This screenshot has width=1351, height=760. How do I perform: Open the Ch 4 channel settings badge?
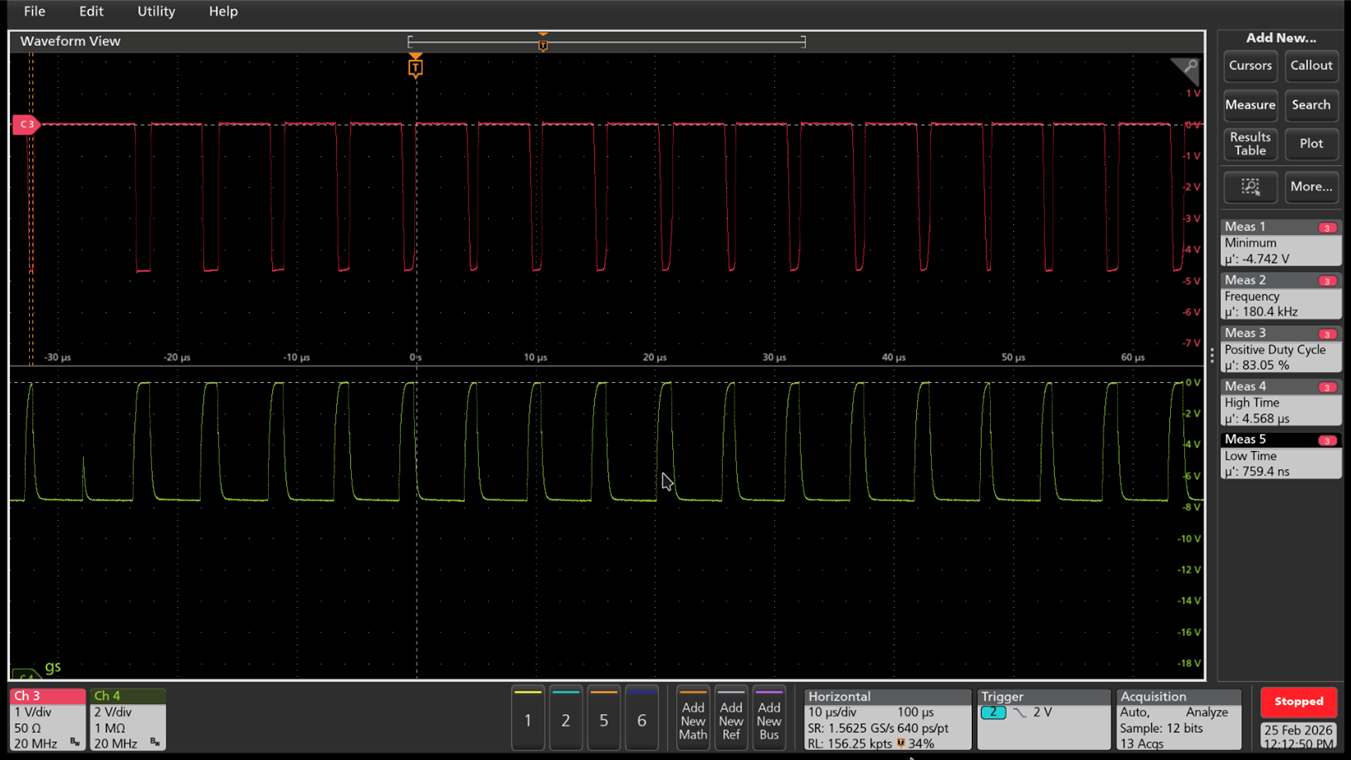pos(127,719)
